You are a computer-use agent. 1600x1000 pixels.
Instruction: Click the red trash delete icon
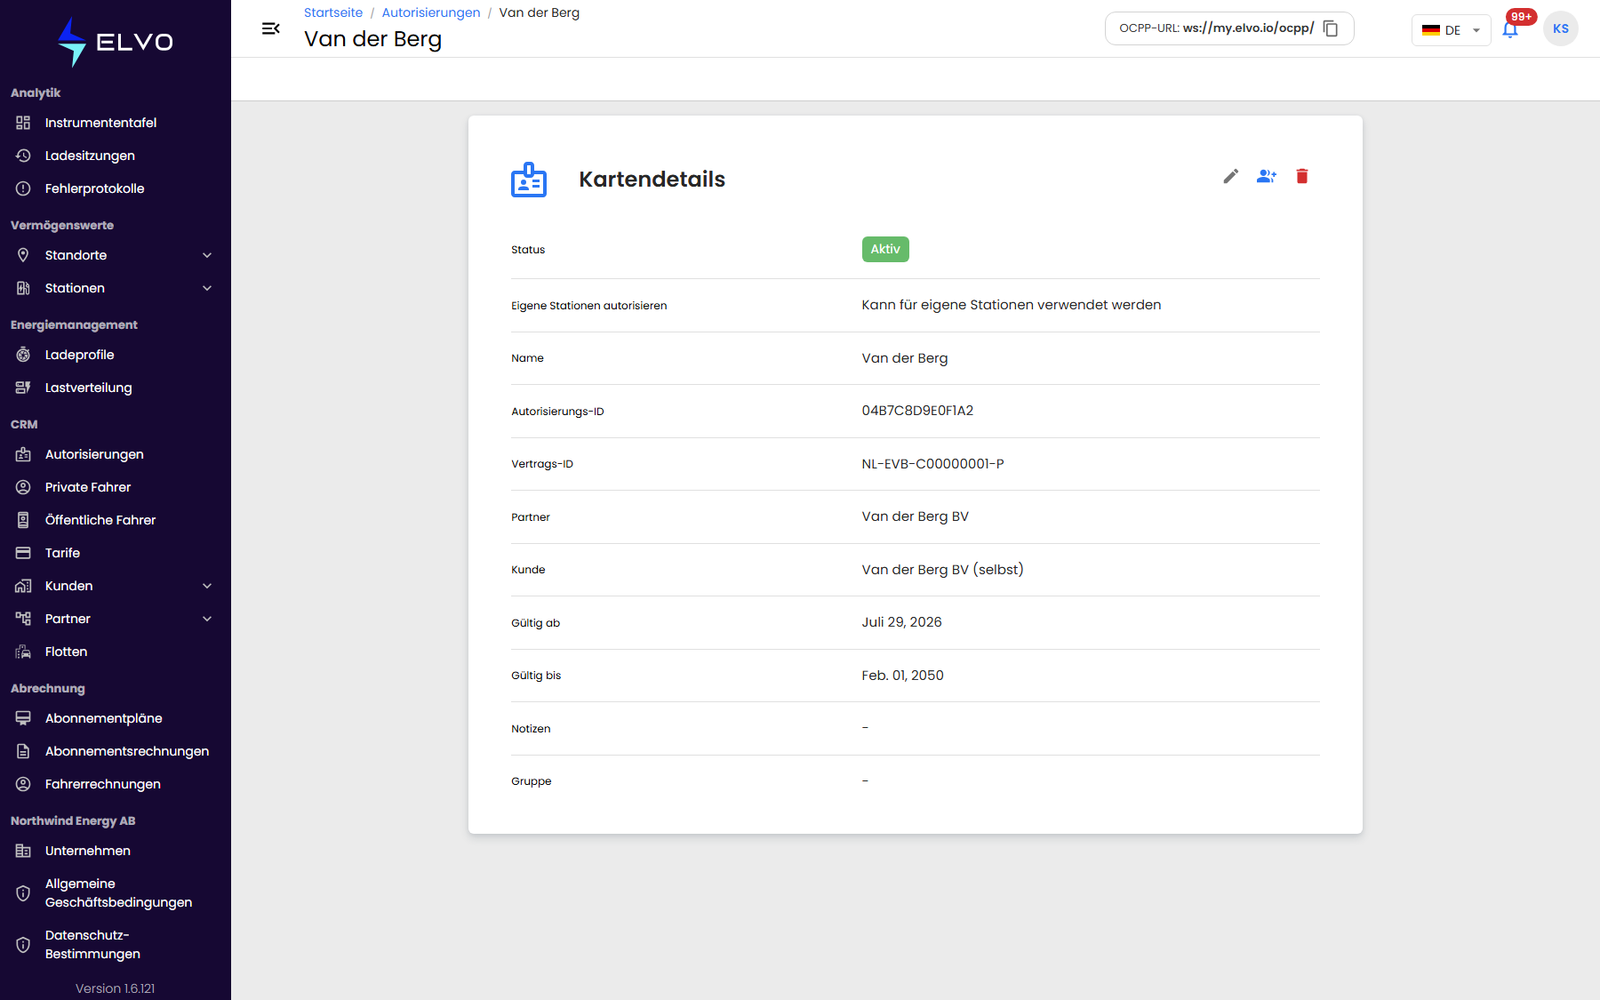pyautogui.click(x=1302, y=176)
